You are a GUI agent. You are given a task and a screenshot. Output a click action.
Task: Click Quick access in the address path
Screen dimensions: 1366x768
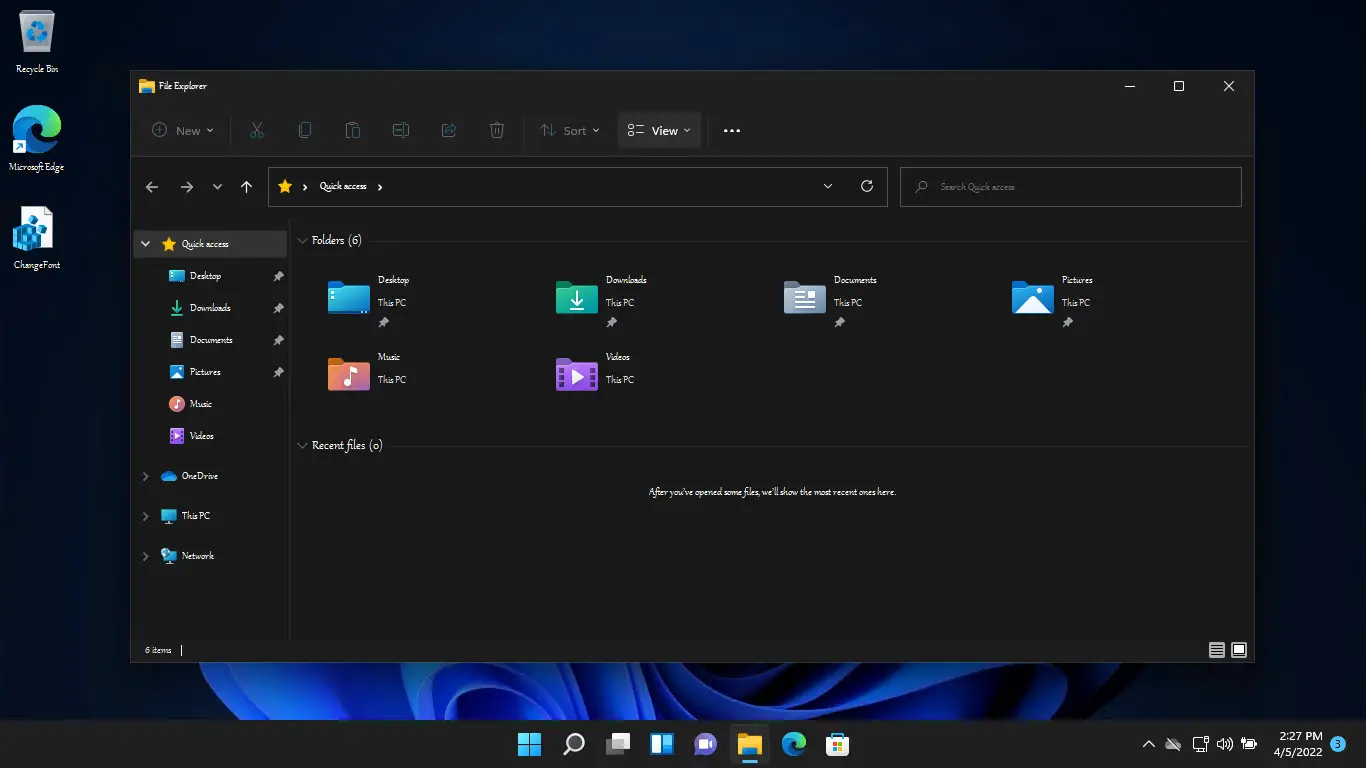(x=343, y=187)
